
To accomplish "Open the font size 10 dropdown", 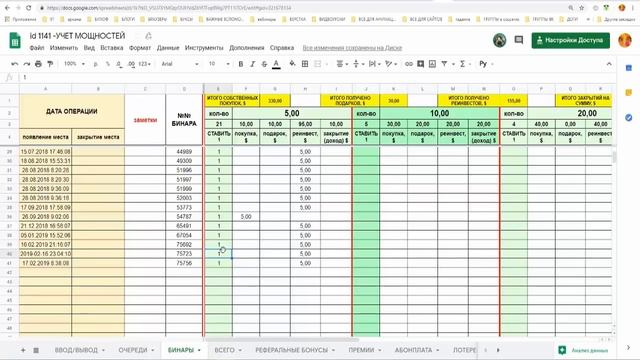I will (219, 64).
